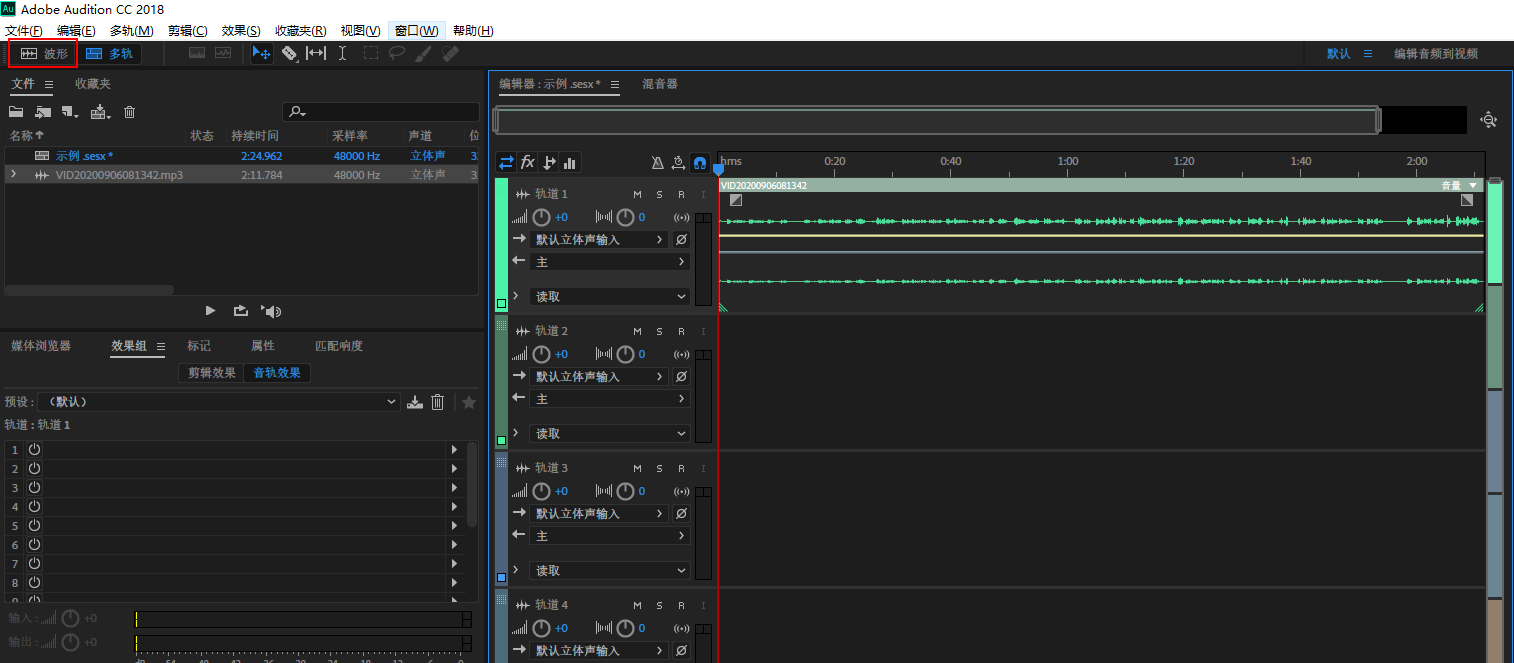
Task: Open the 效果 menu
Action: pos(241,31)
